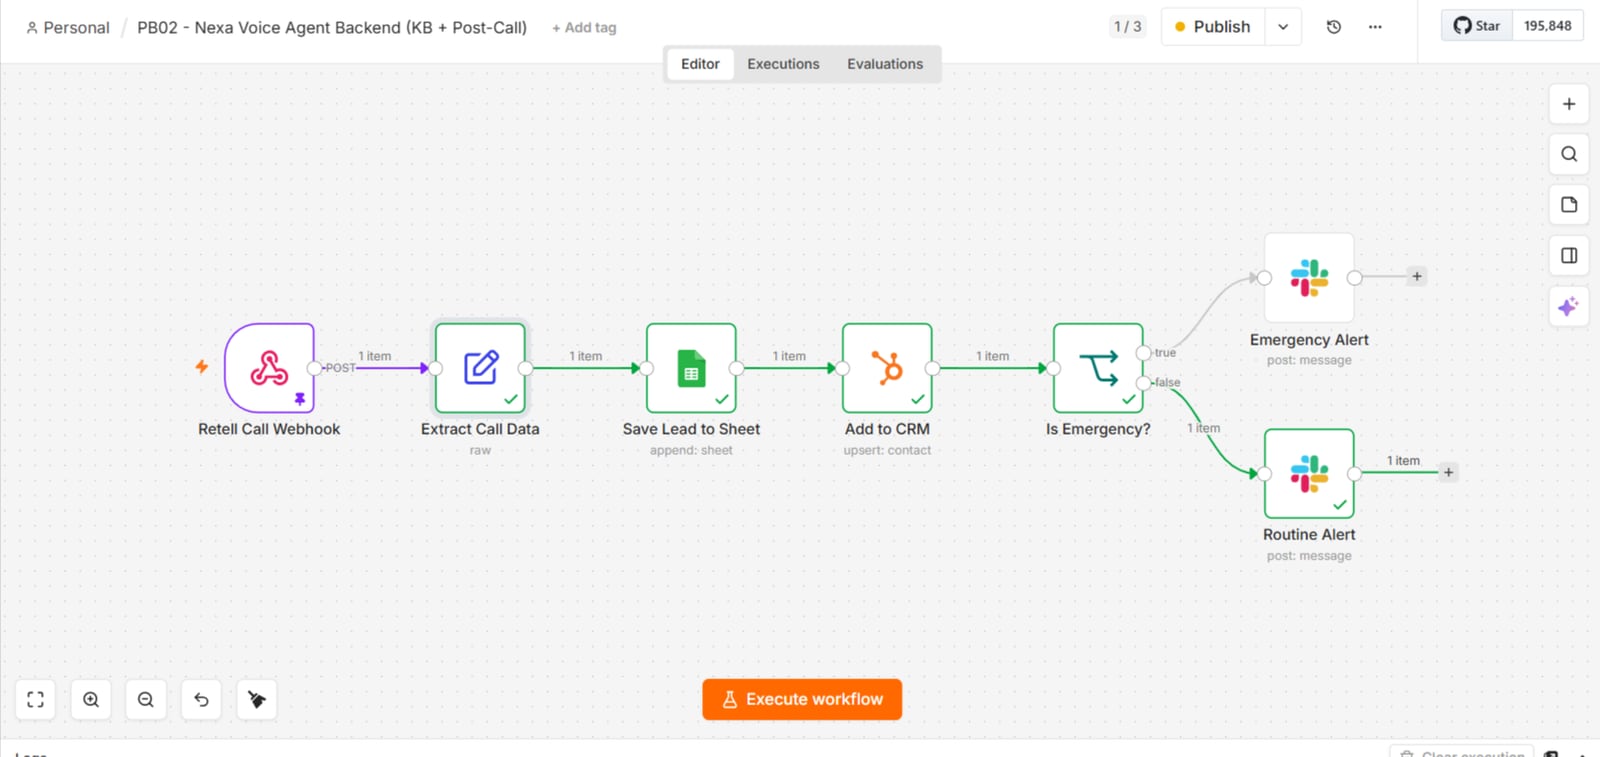Switch to the Evaluations tab
The height and width of the screenshot is (757, 1600).
coord(885,64)
